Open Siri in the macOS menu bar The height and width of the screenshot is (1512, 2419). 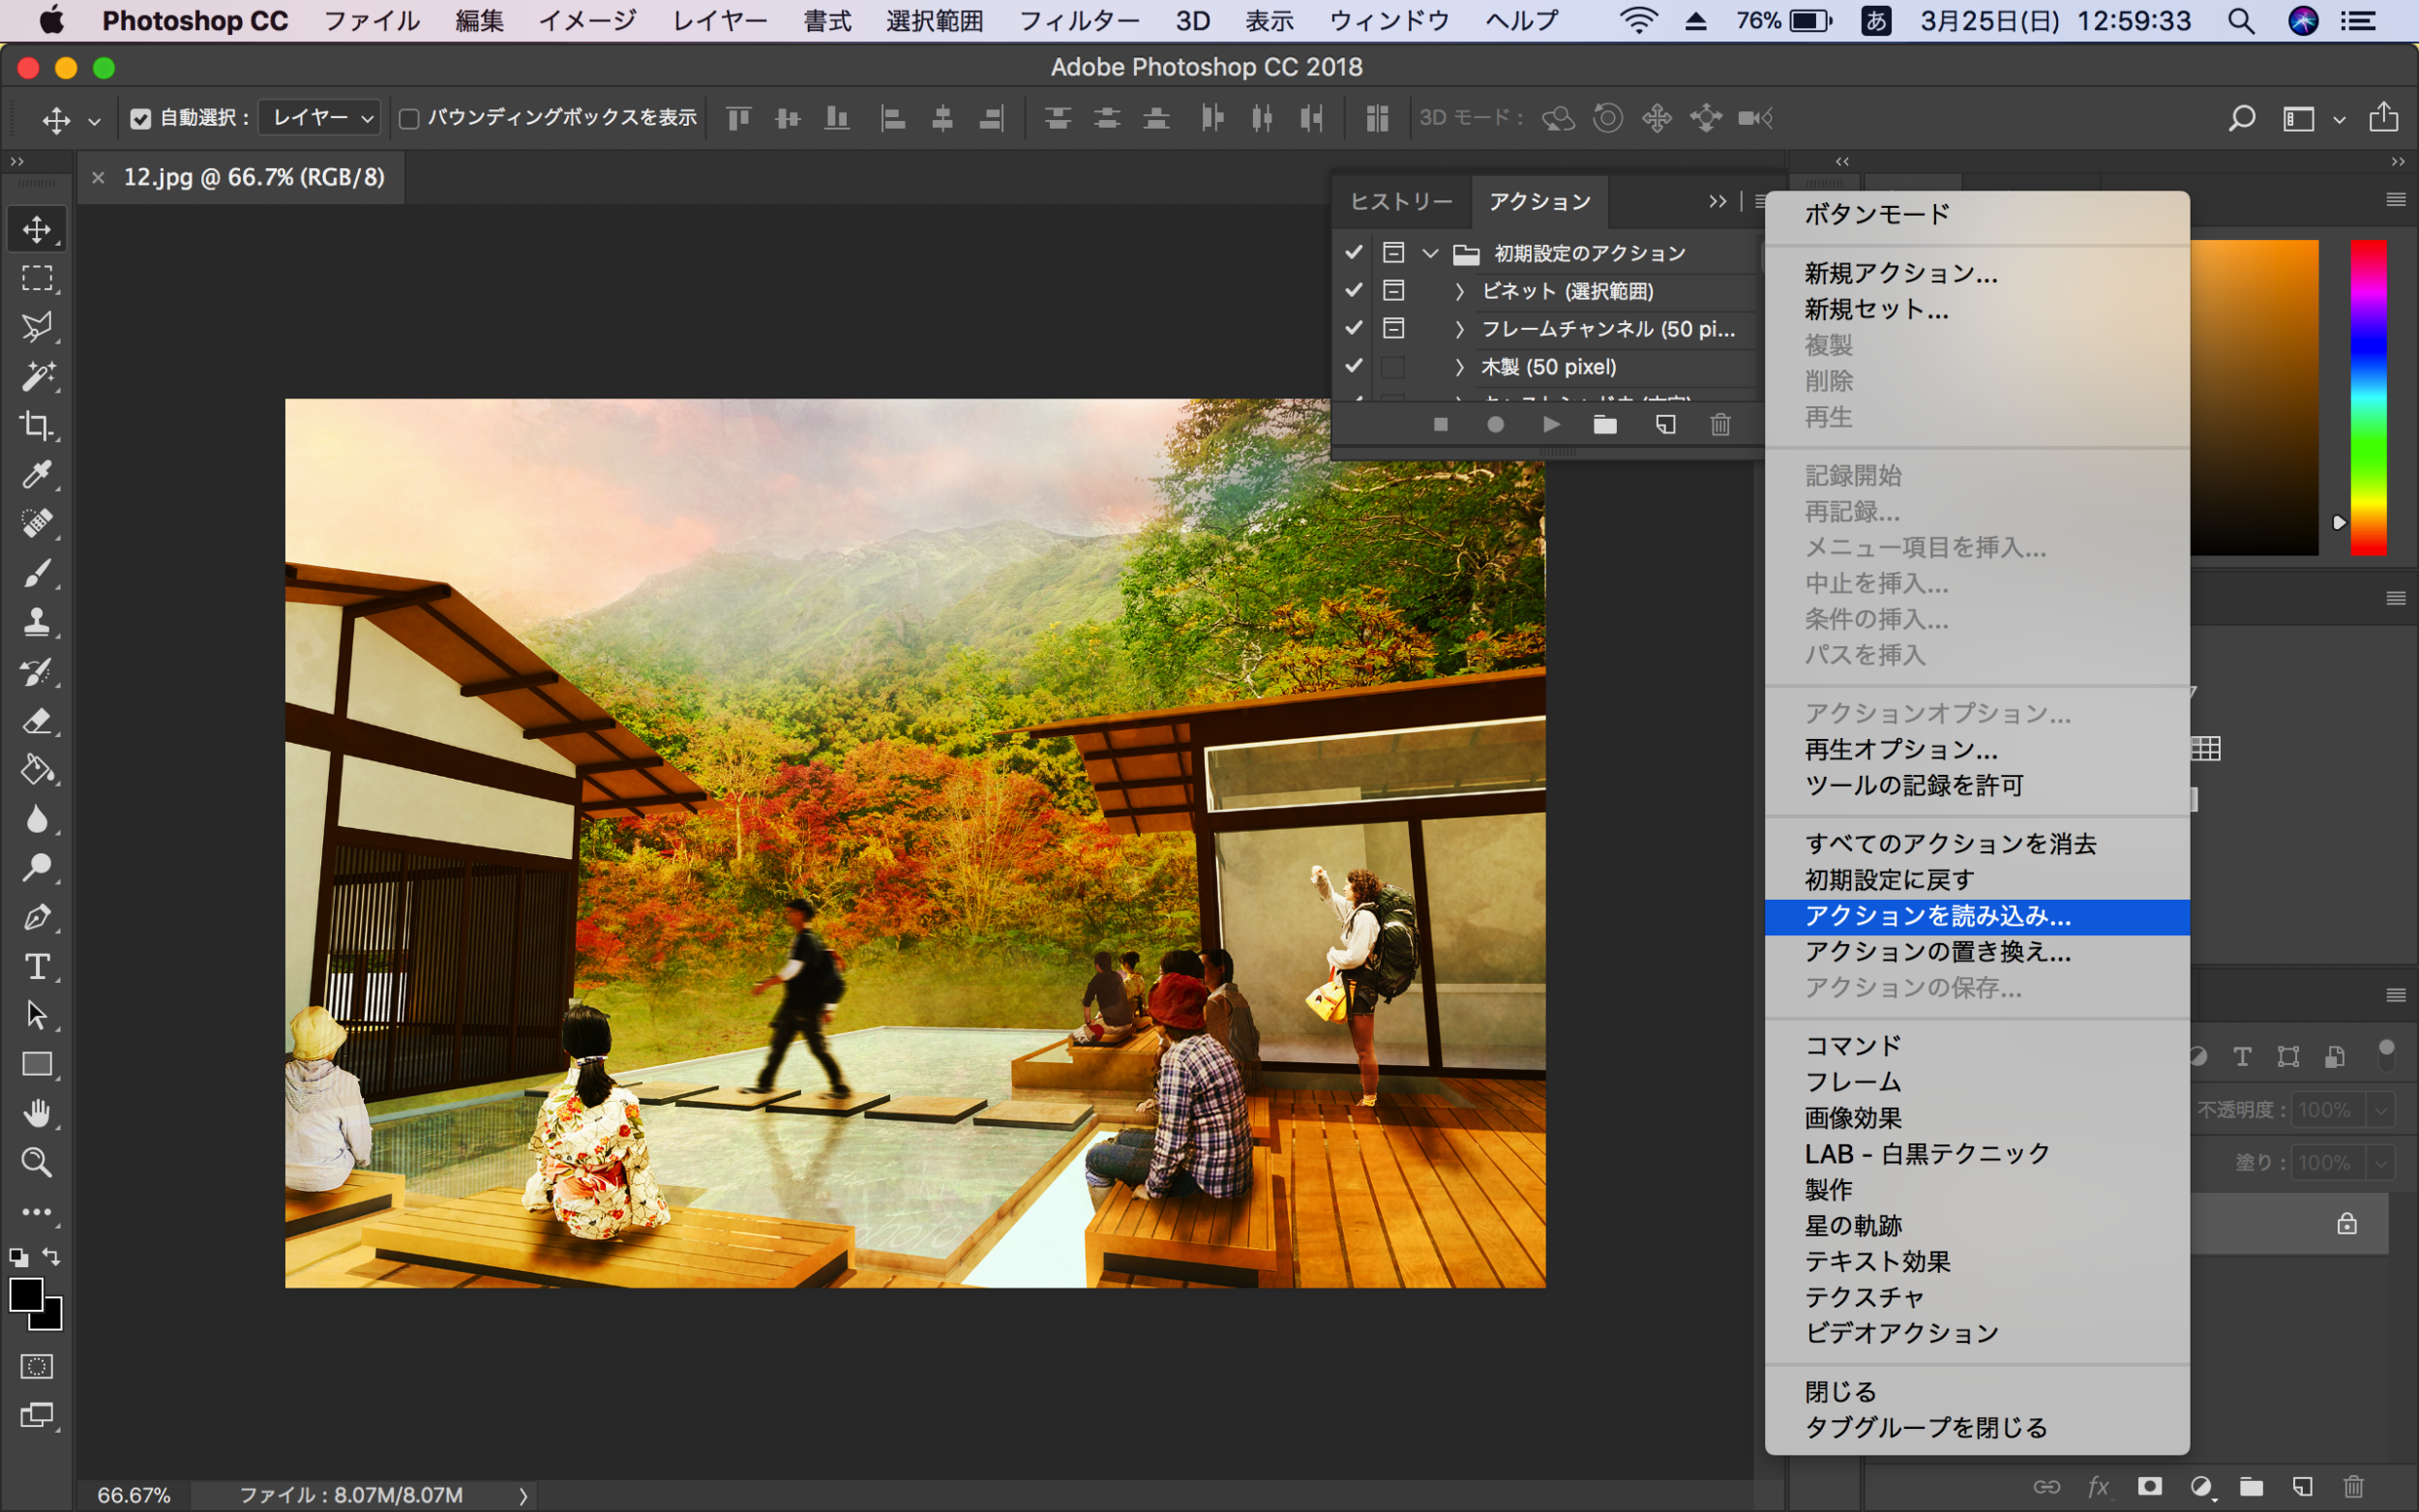2303,21
